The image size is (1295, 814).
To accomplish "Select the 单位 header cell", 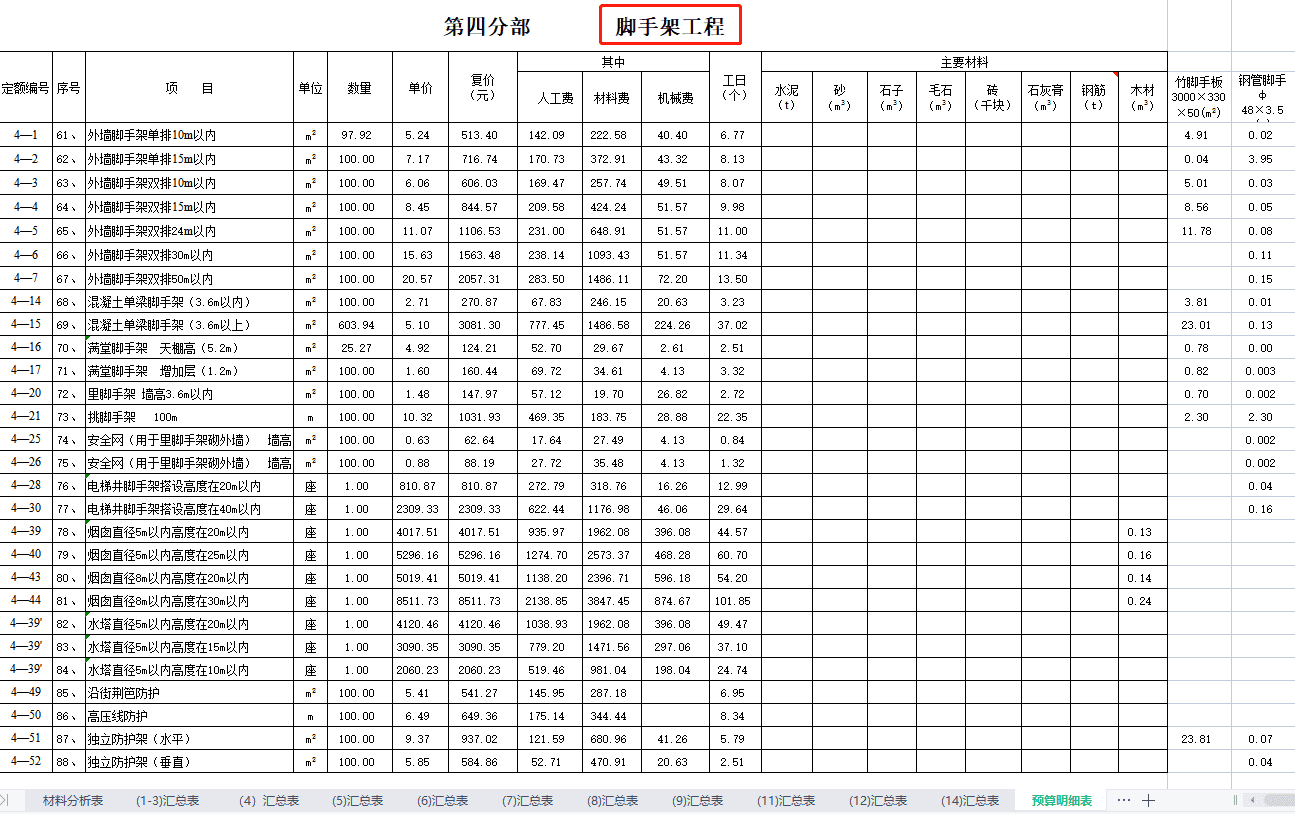I will tap(311, 88).
